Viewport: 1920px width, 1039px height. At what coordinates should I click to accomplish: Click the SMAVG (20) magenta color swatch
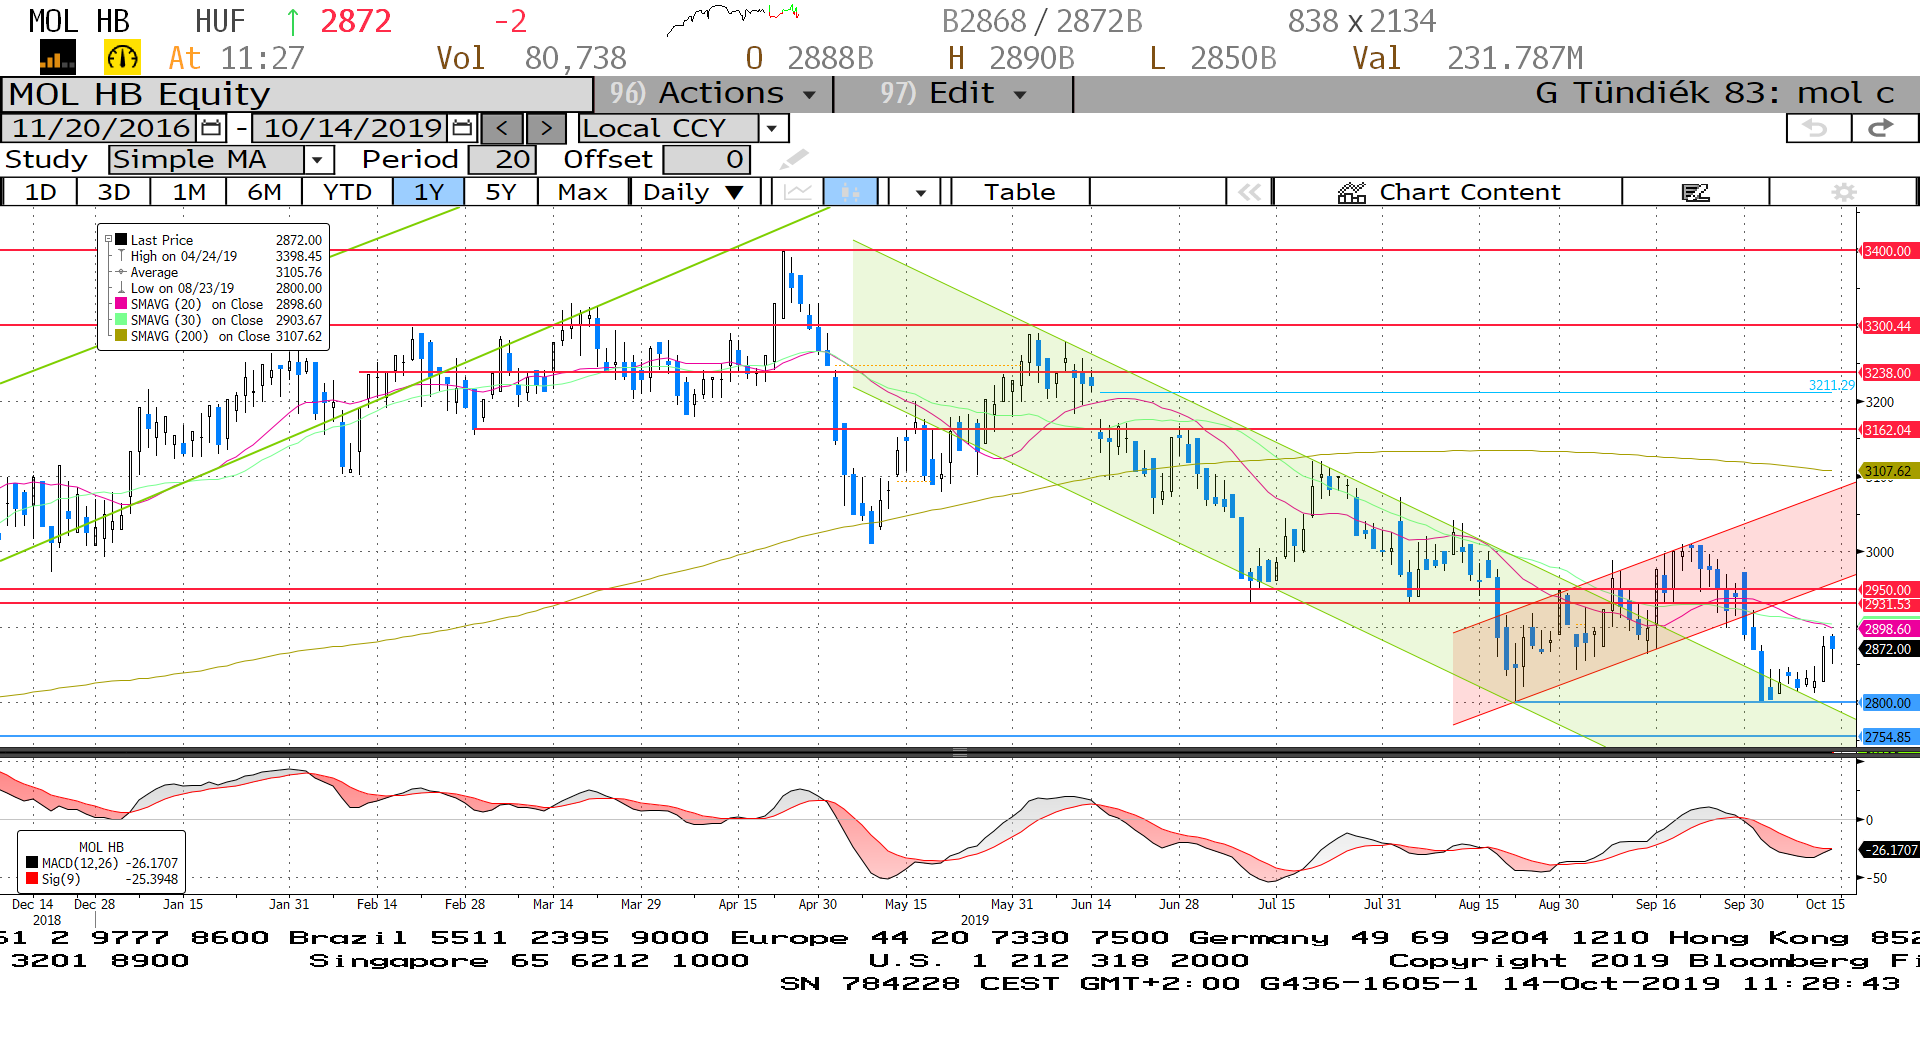pos(121,304)
